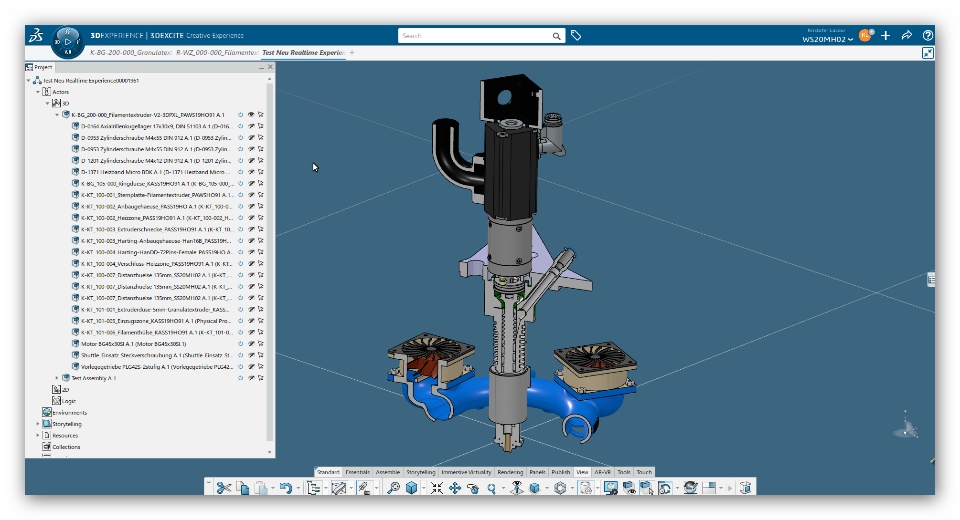Select the Zoom magnifier tool
This screenshot has width=960, height=520.
491,488
